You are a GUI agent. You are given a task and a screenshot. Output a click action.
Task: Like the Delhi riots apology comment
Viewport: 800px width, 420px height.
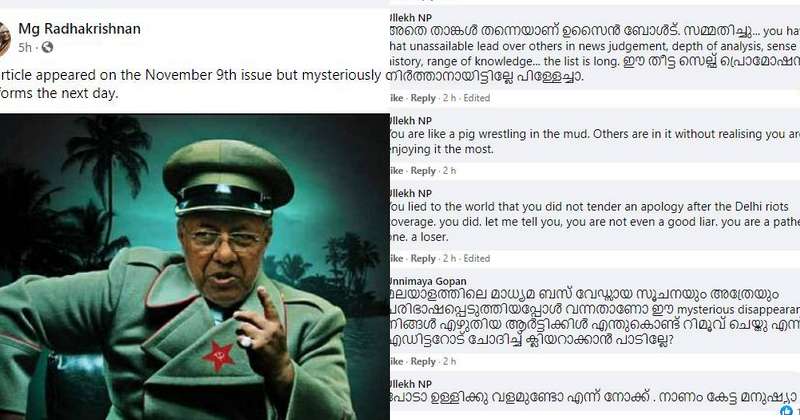(x=396, y=258)
